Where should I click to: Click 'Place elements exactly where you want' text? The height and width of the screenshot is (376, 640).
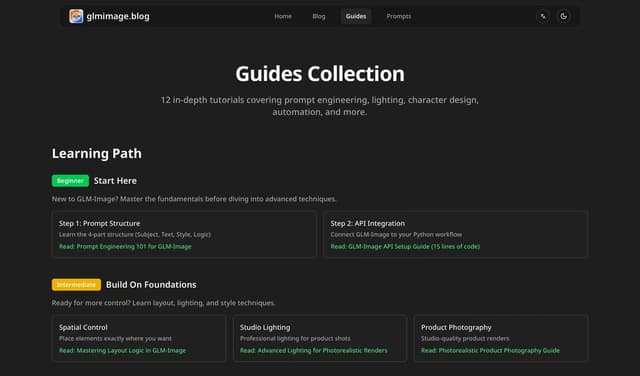[115, 339]
